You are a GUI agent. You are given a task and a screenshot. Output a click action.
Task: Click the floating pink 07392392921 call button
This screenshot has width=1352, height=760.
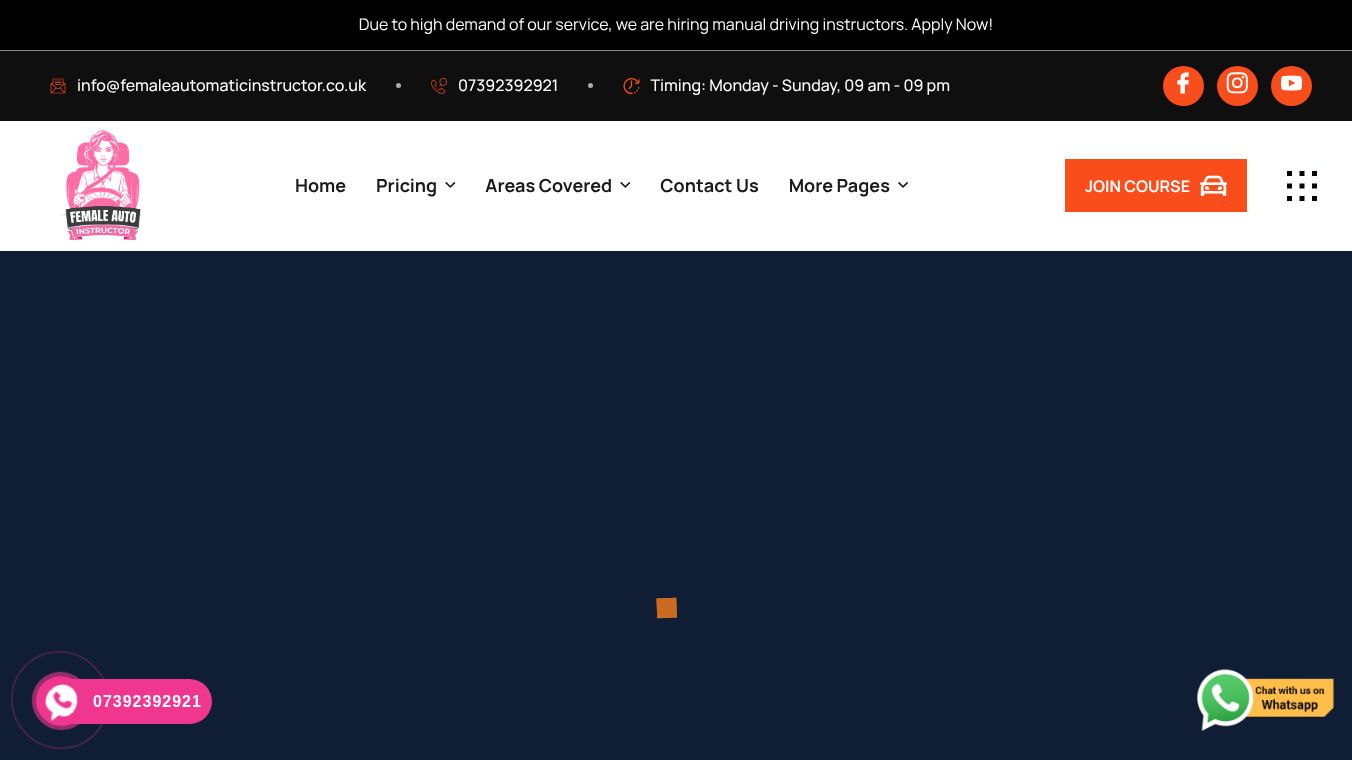[123, 701]
